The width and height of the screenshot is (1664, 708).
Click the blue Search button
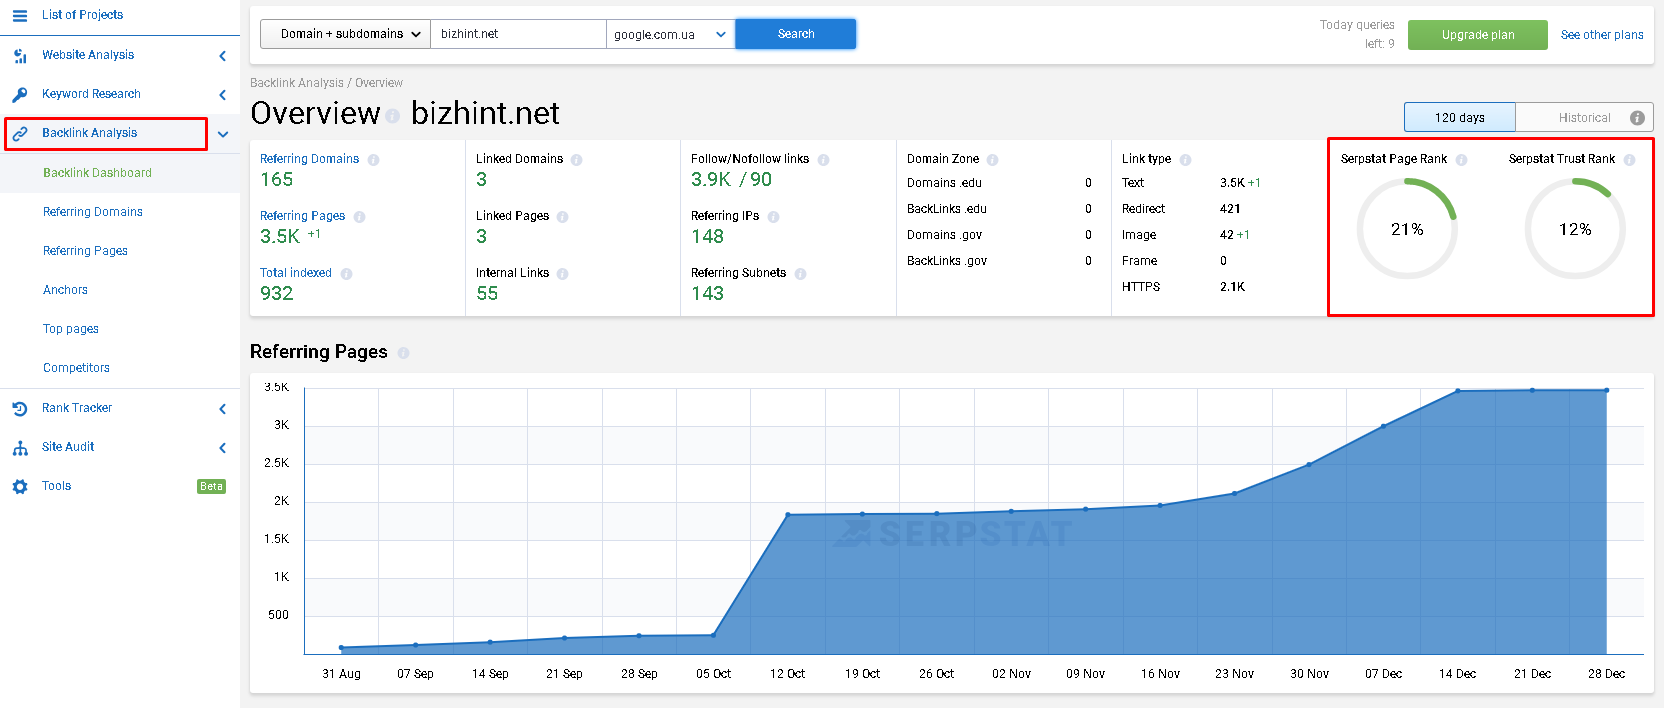pos(796,34)
